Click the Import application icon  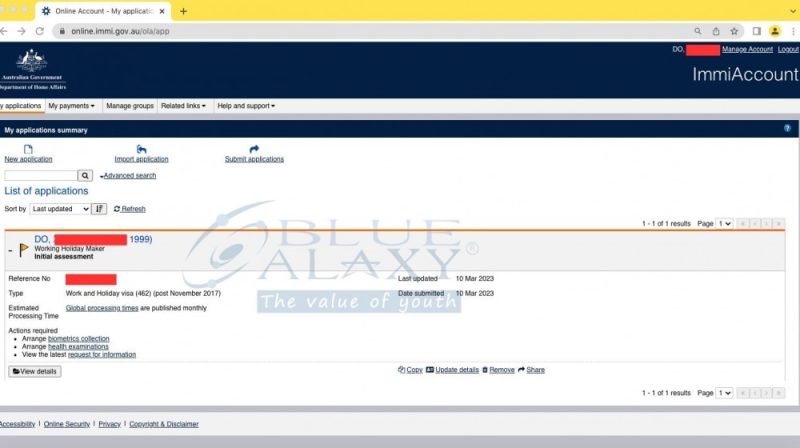pyautogui.click(x=141, y=149)
